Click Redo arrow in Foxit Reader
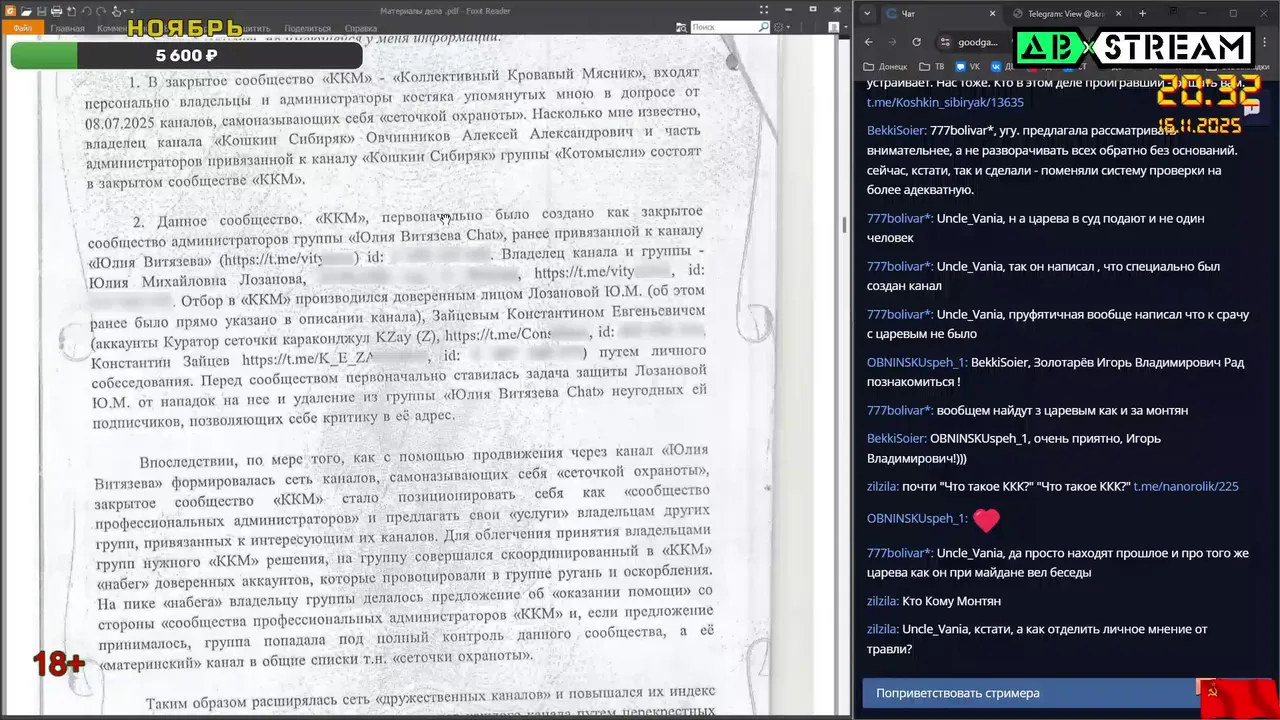Viewport: 1280px width, 720px height. (101, 11)
